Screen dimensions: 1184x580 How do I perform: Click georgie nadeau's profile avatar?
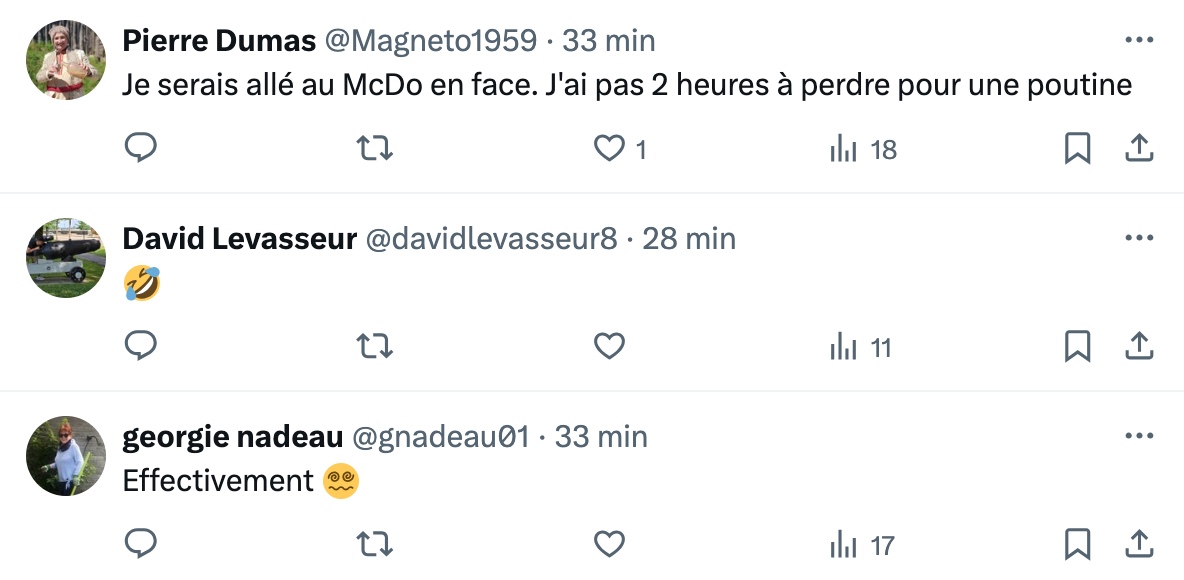[x=65, y=456]
